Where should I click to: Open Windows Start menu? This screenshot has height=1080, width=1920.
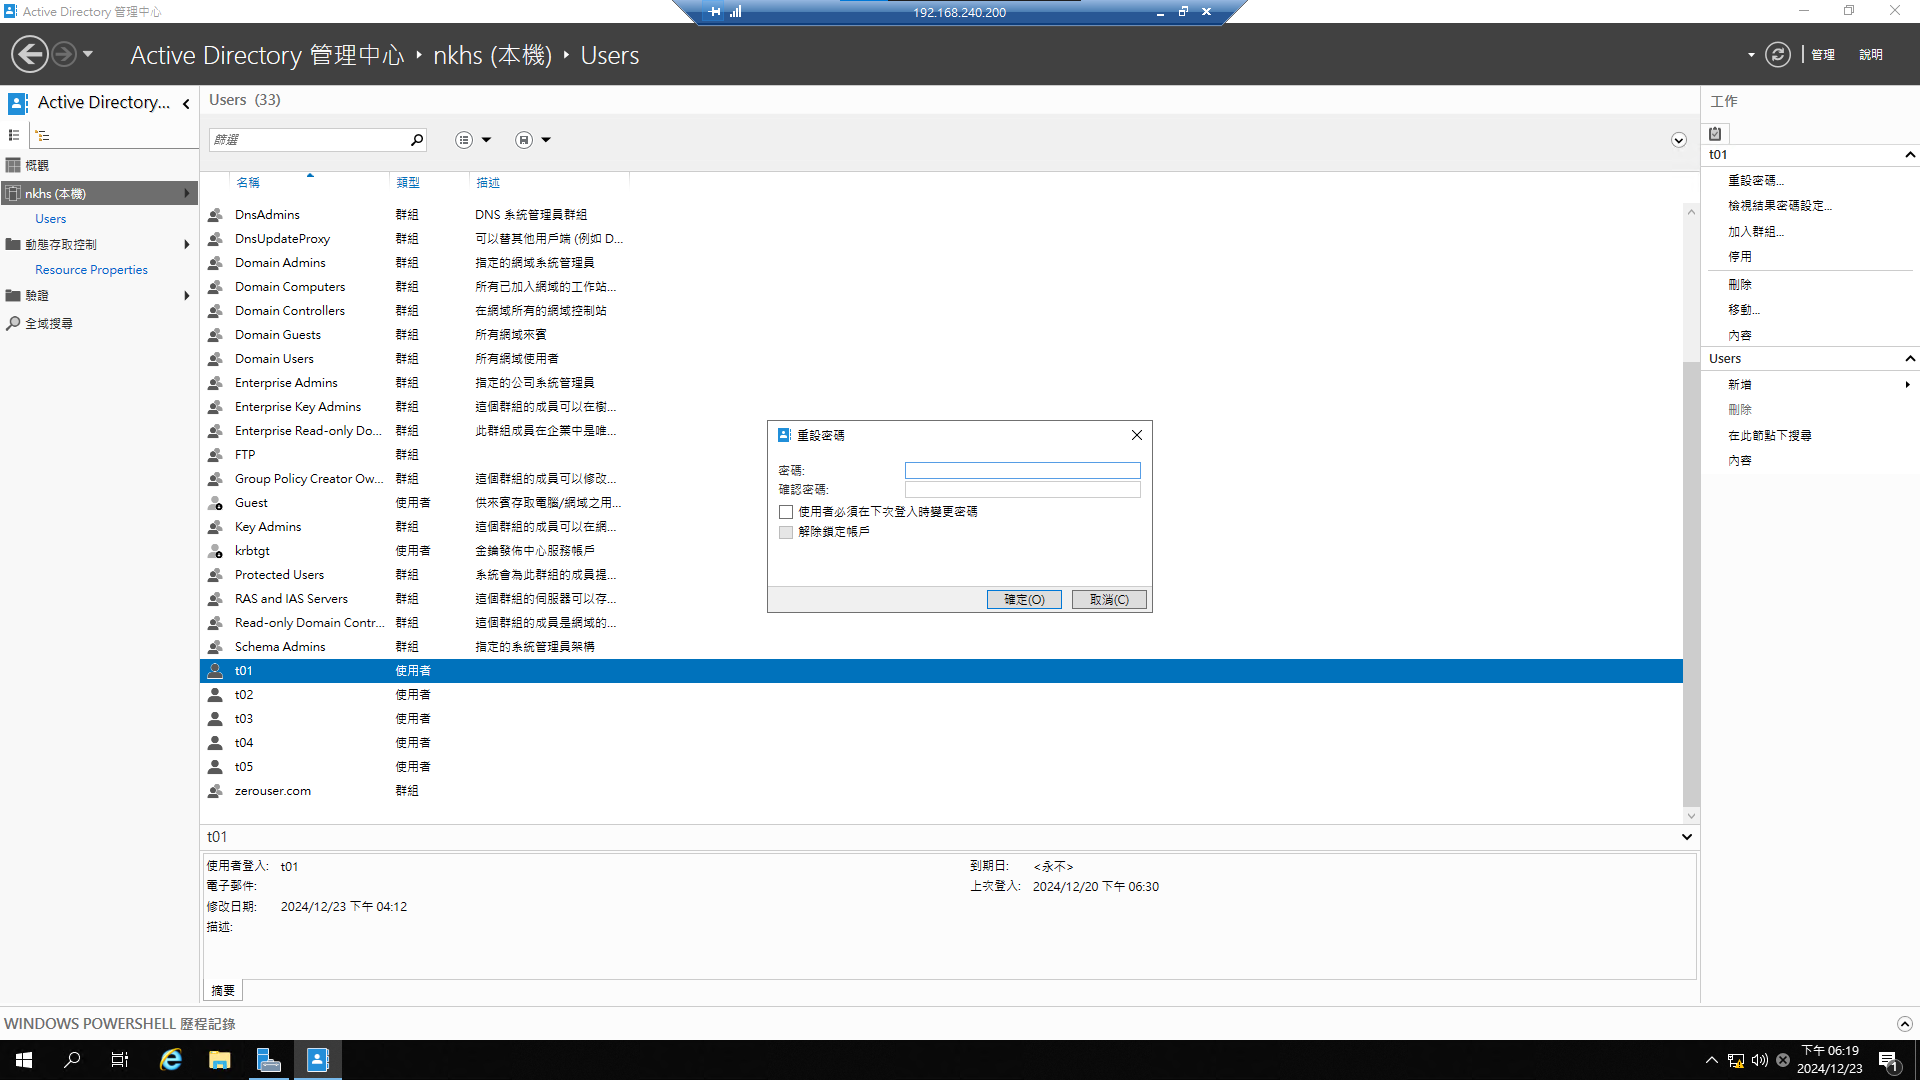pos(24,1060)
